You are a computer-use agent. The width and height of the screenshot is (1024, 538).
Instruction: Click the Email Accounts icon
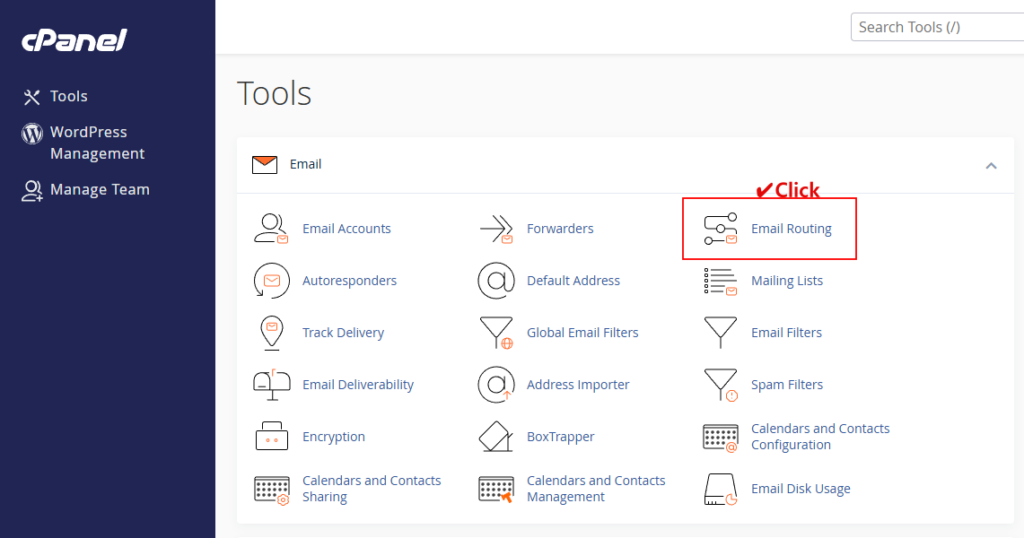pyautogui.click(x=271, y=229)
